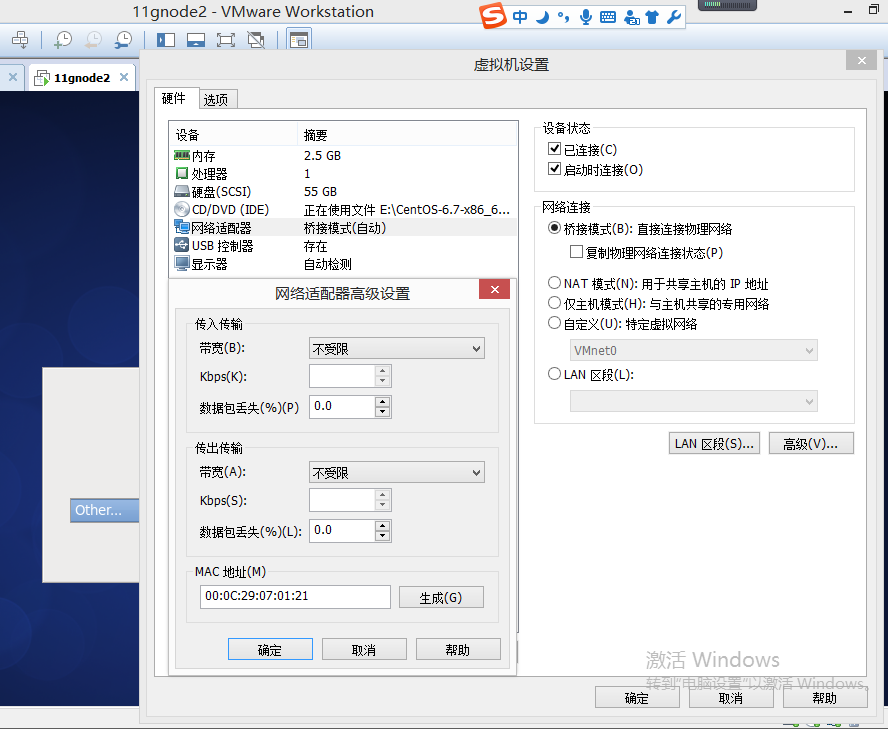Click the Sogou input method logo

pyautogui.click(x=493, y=16)
